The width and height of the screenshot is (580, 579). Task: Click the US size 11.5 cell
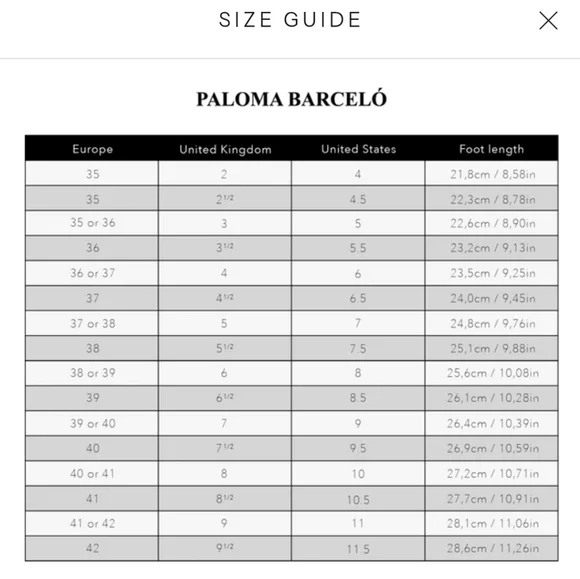(358, 548)
